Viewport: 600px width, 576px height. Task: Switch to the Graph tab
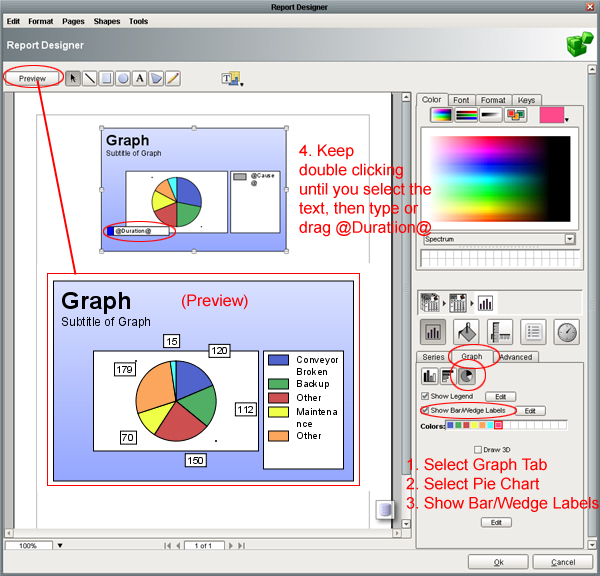pos(471,356)
